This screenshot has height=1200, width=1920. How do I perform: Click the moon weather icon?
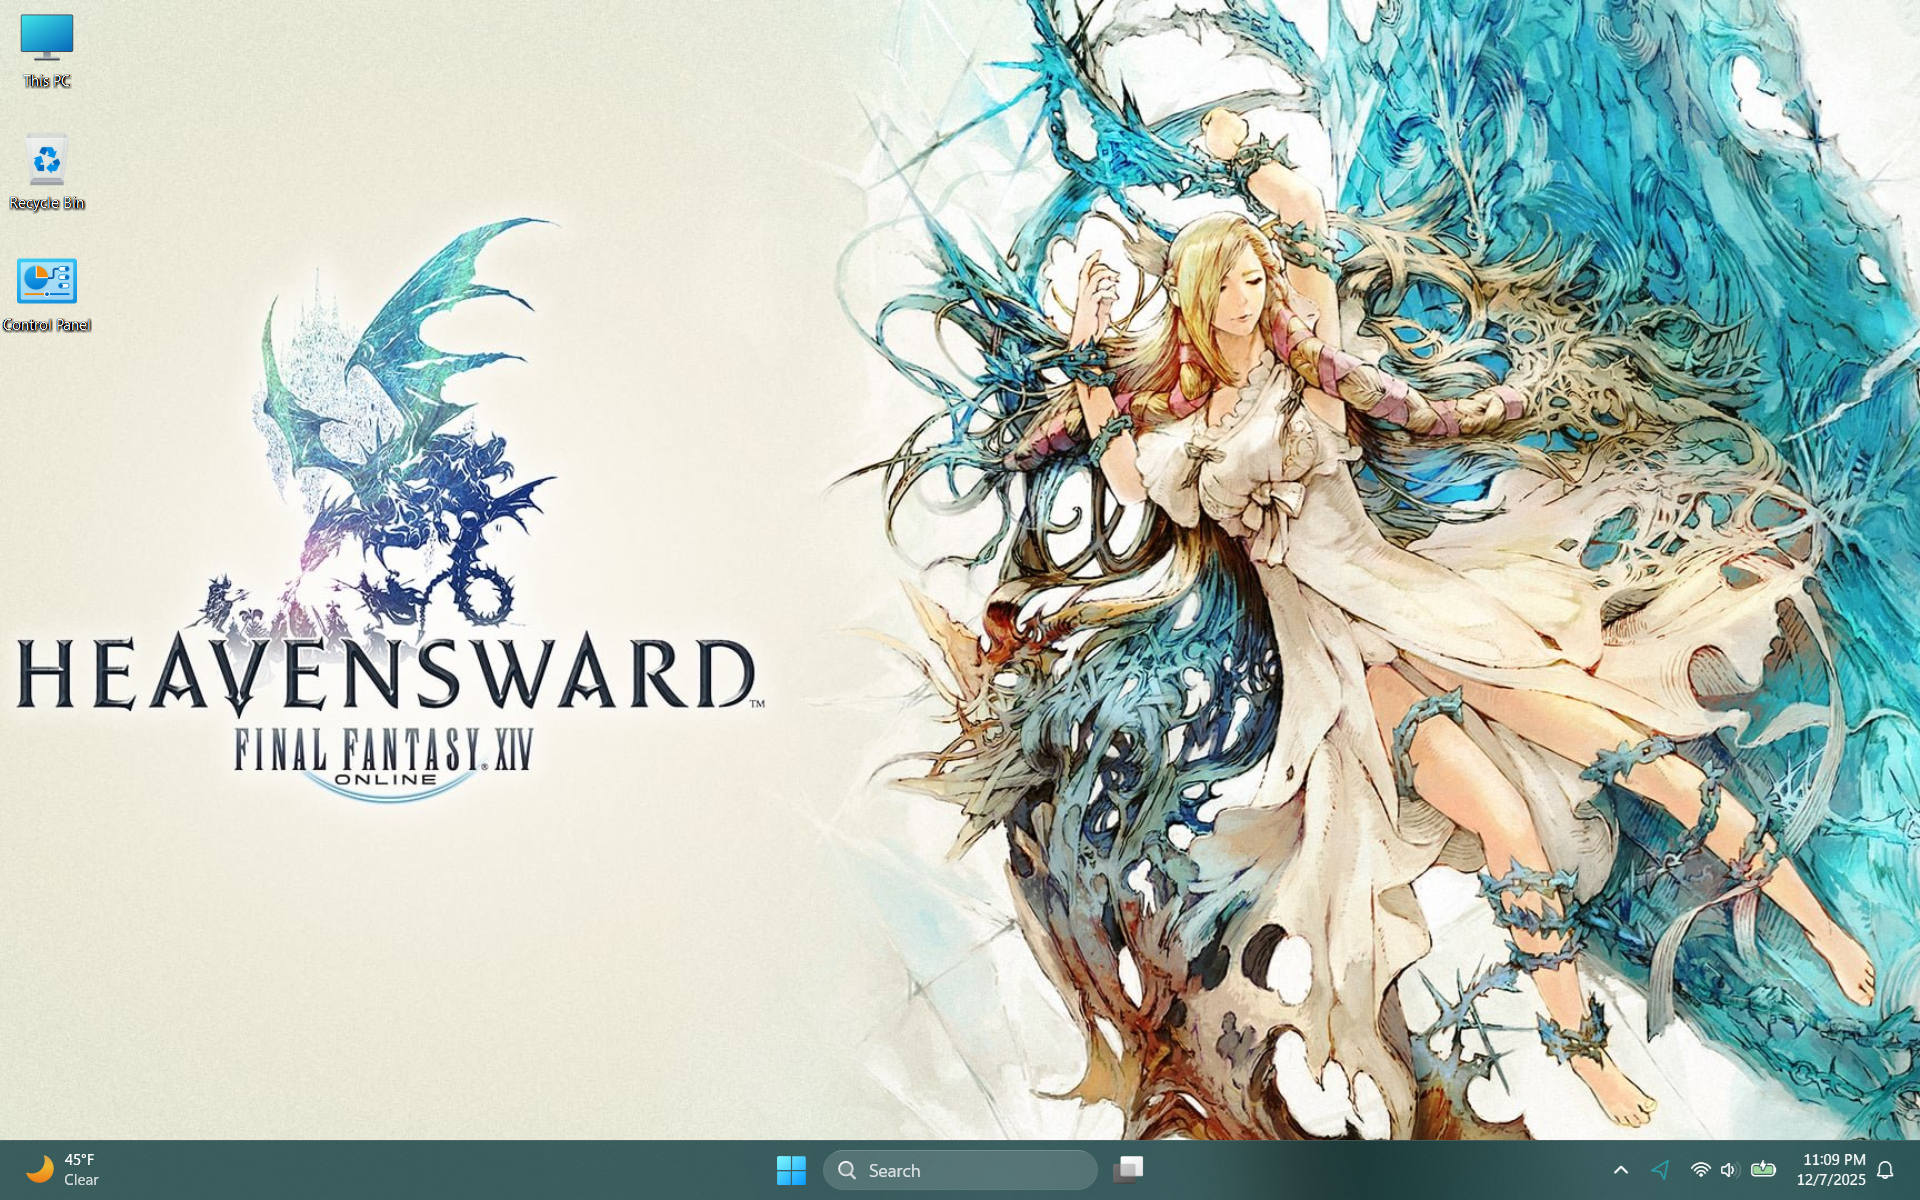(x=40, y=1168)
